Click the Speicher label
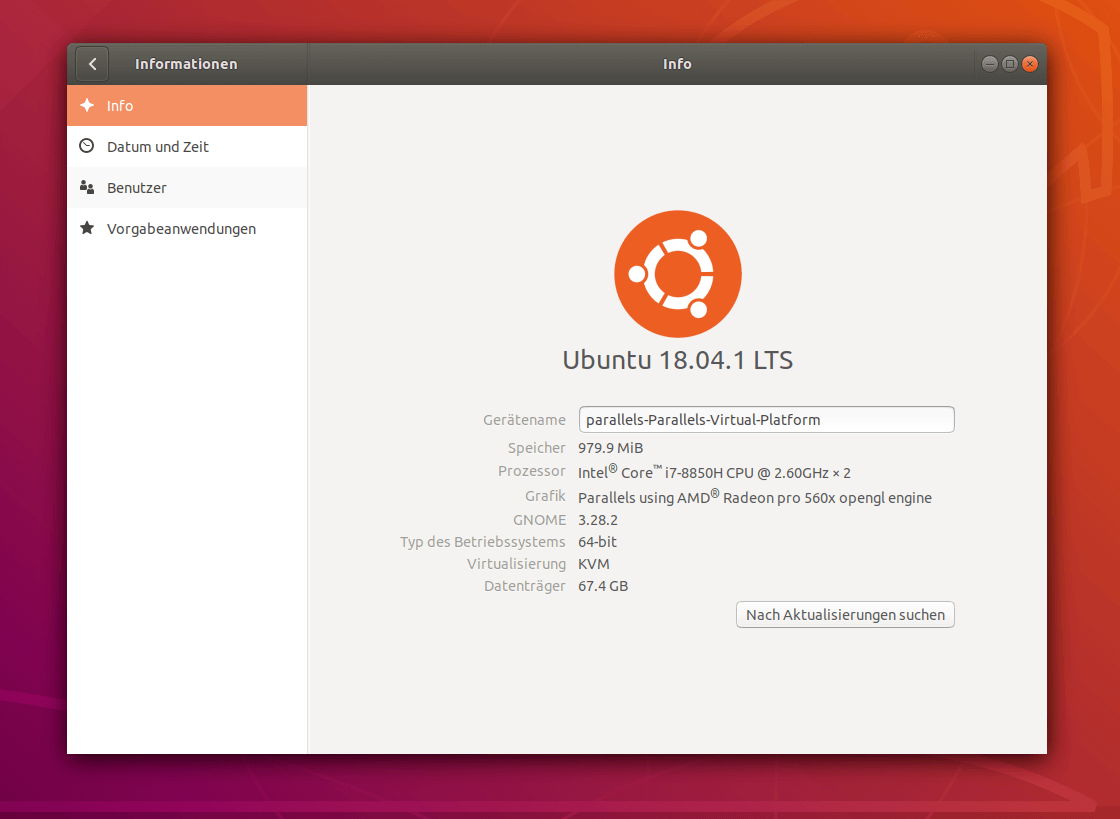This screenshot has width=1120, height=819. pos(536,448)
